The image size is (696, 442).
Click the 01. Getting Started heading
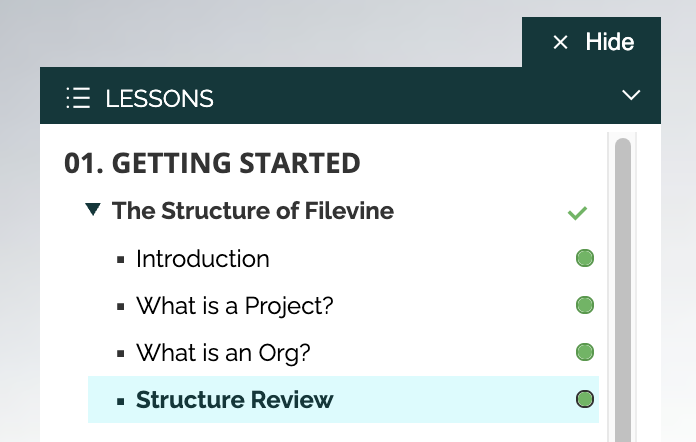(x=212, y=163)
